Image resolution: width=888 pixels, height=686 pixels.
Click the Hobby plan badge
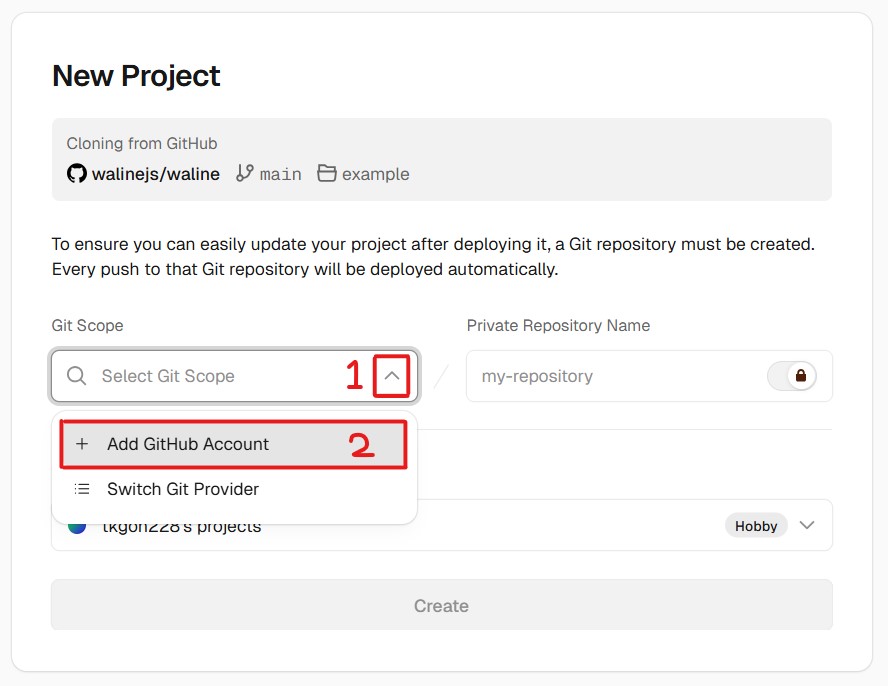click(756, 526)
